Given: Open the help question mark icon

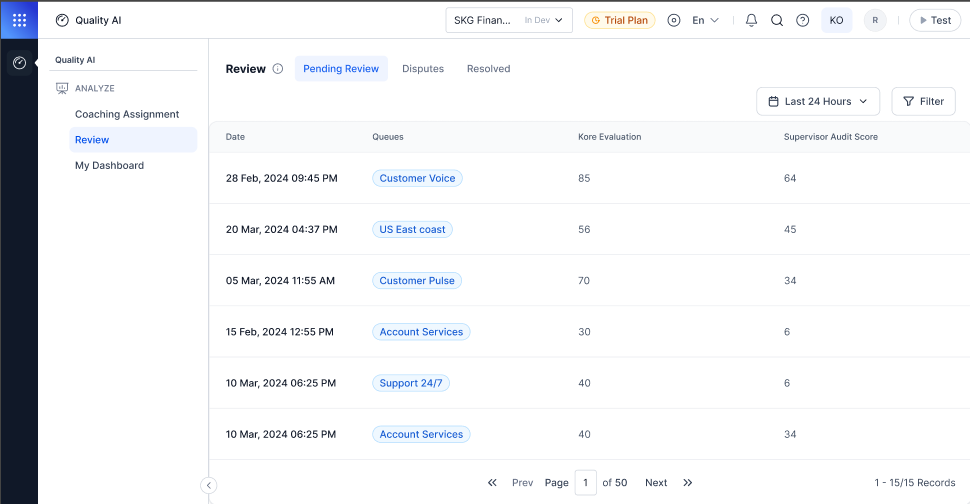Looking at the screenshot, I should coord(802,20).
